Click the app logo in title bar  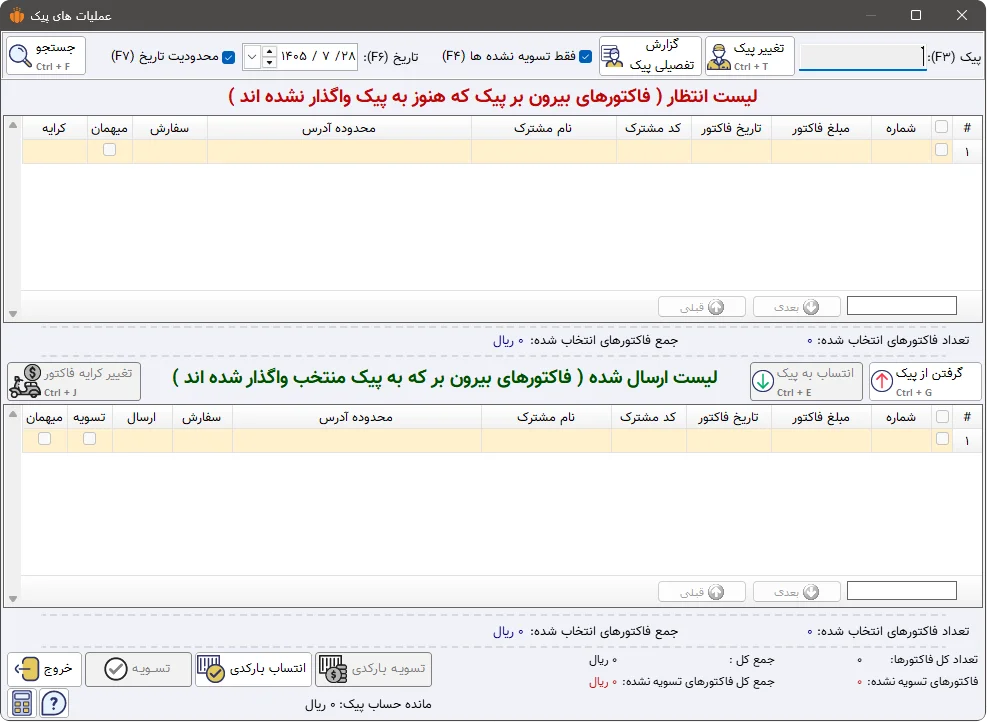click(x=17, y=15)
